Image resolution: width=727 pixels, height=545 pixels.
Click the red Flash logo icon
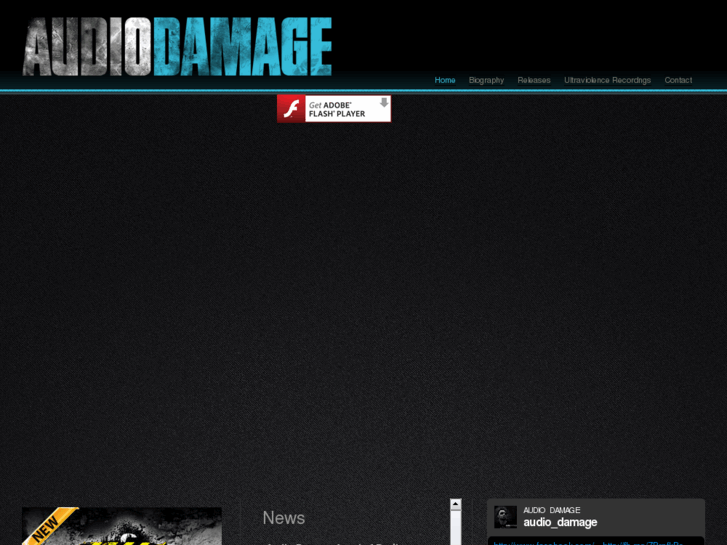pos(291,109)
